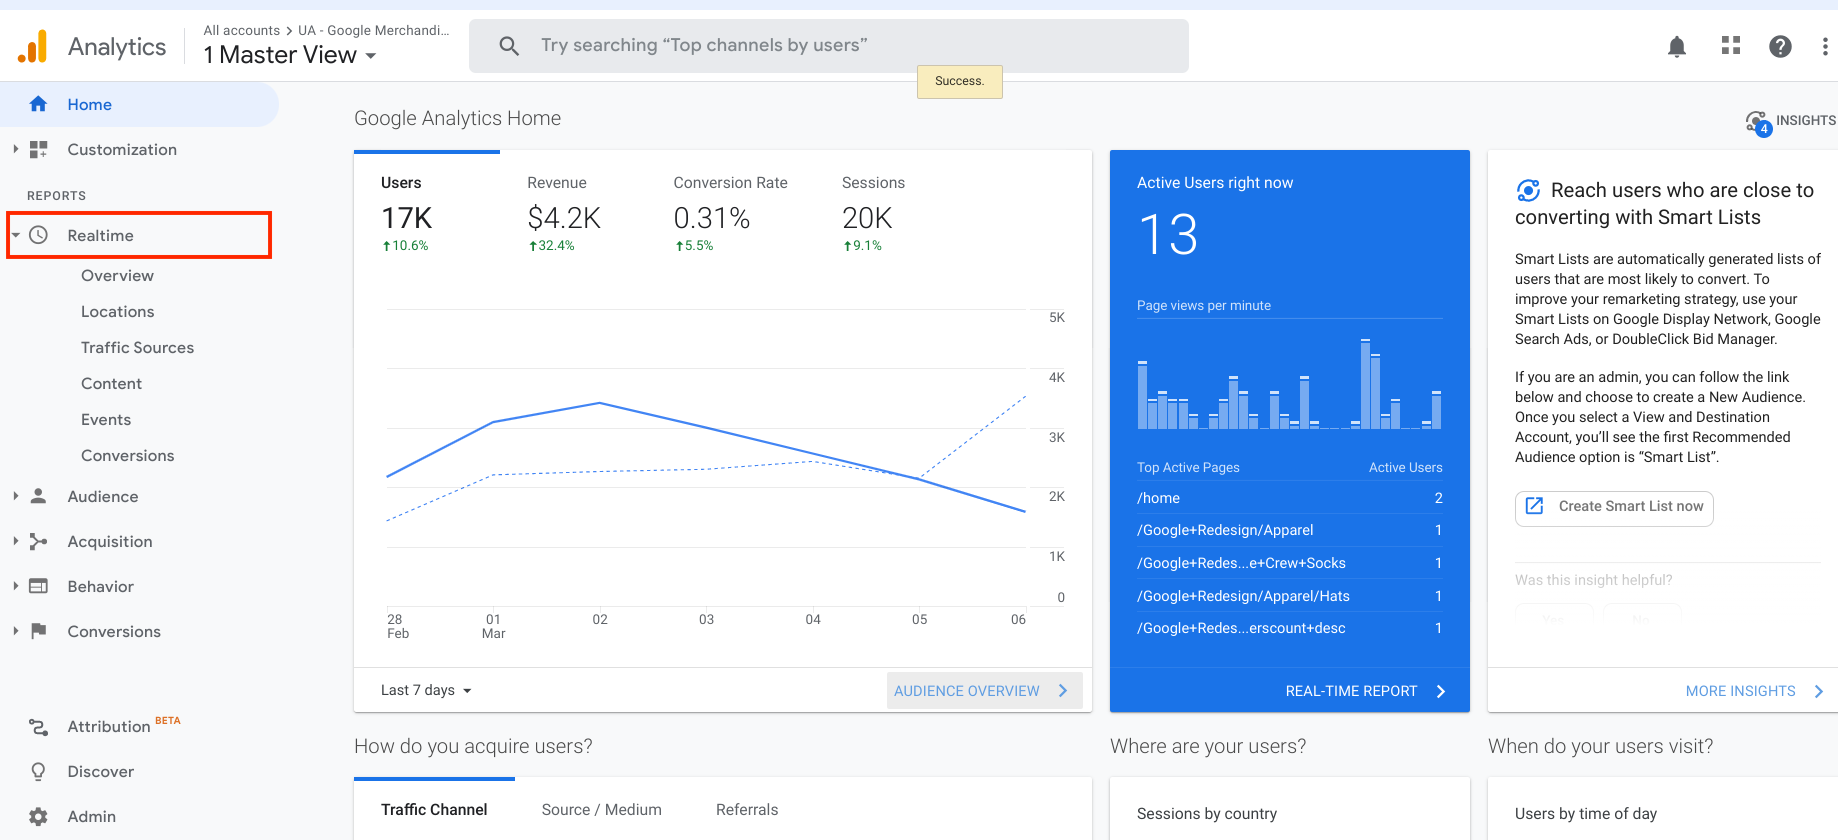Viewport: 1838px width, 840px height.
Task: Switch to the Source / Medium tab
Action: pyautogui.click(x=602, y=809)
